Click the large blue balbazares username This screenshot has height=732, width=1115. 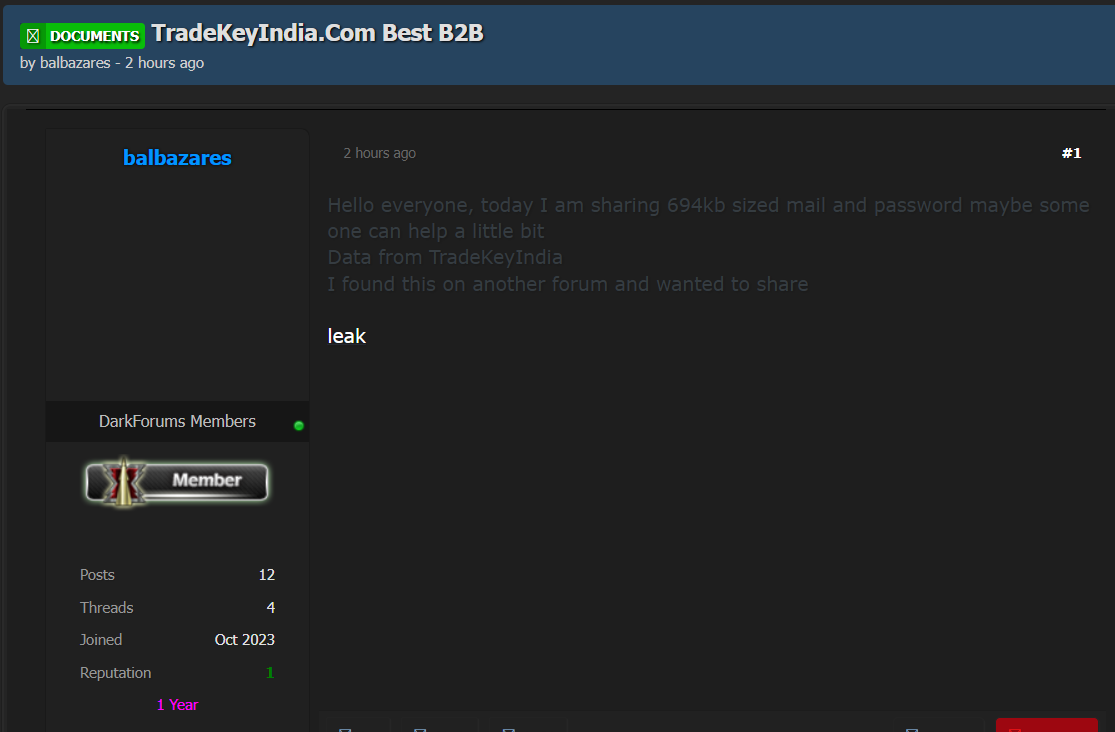[177, 157]
